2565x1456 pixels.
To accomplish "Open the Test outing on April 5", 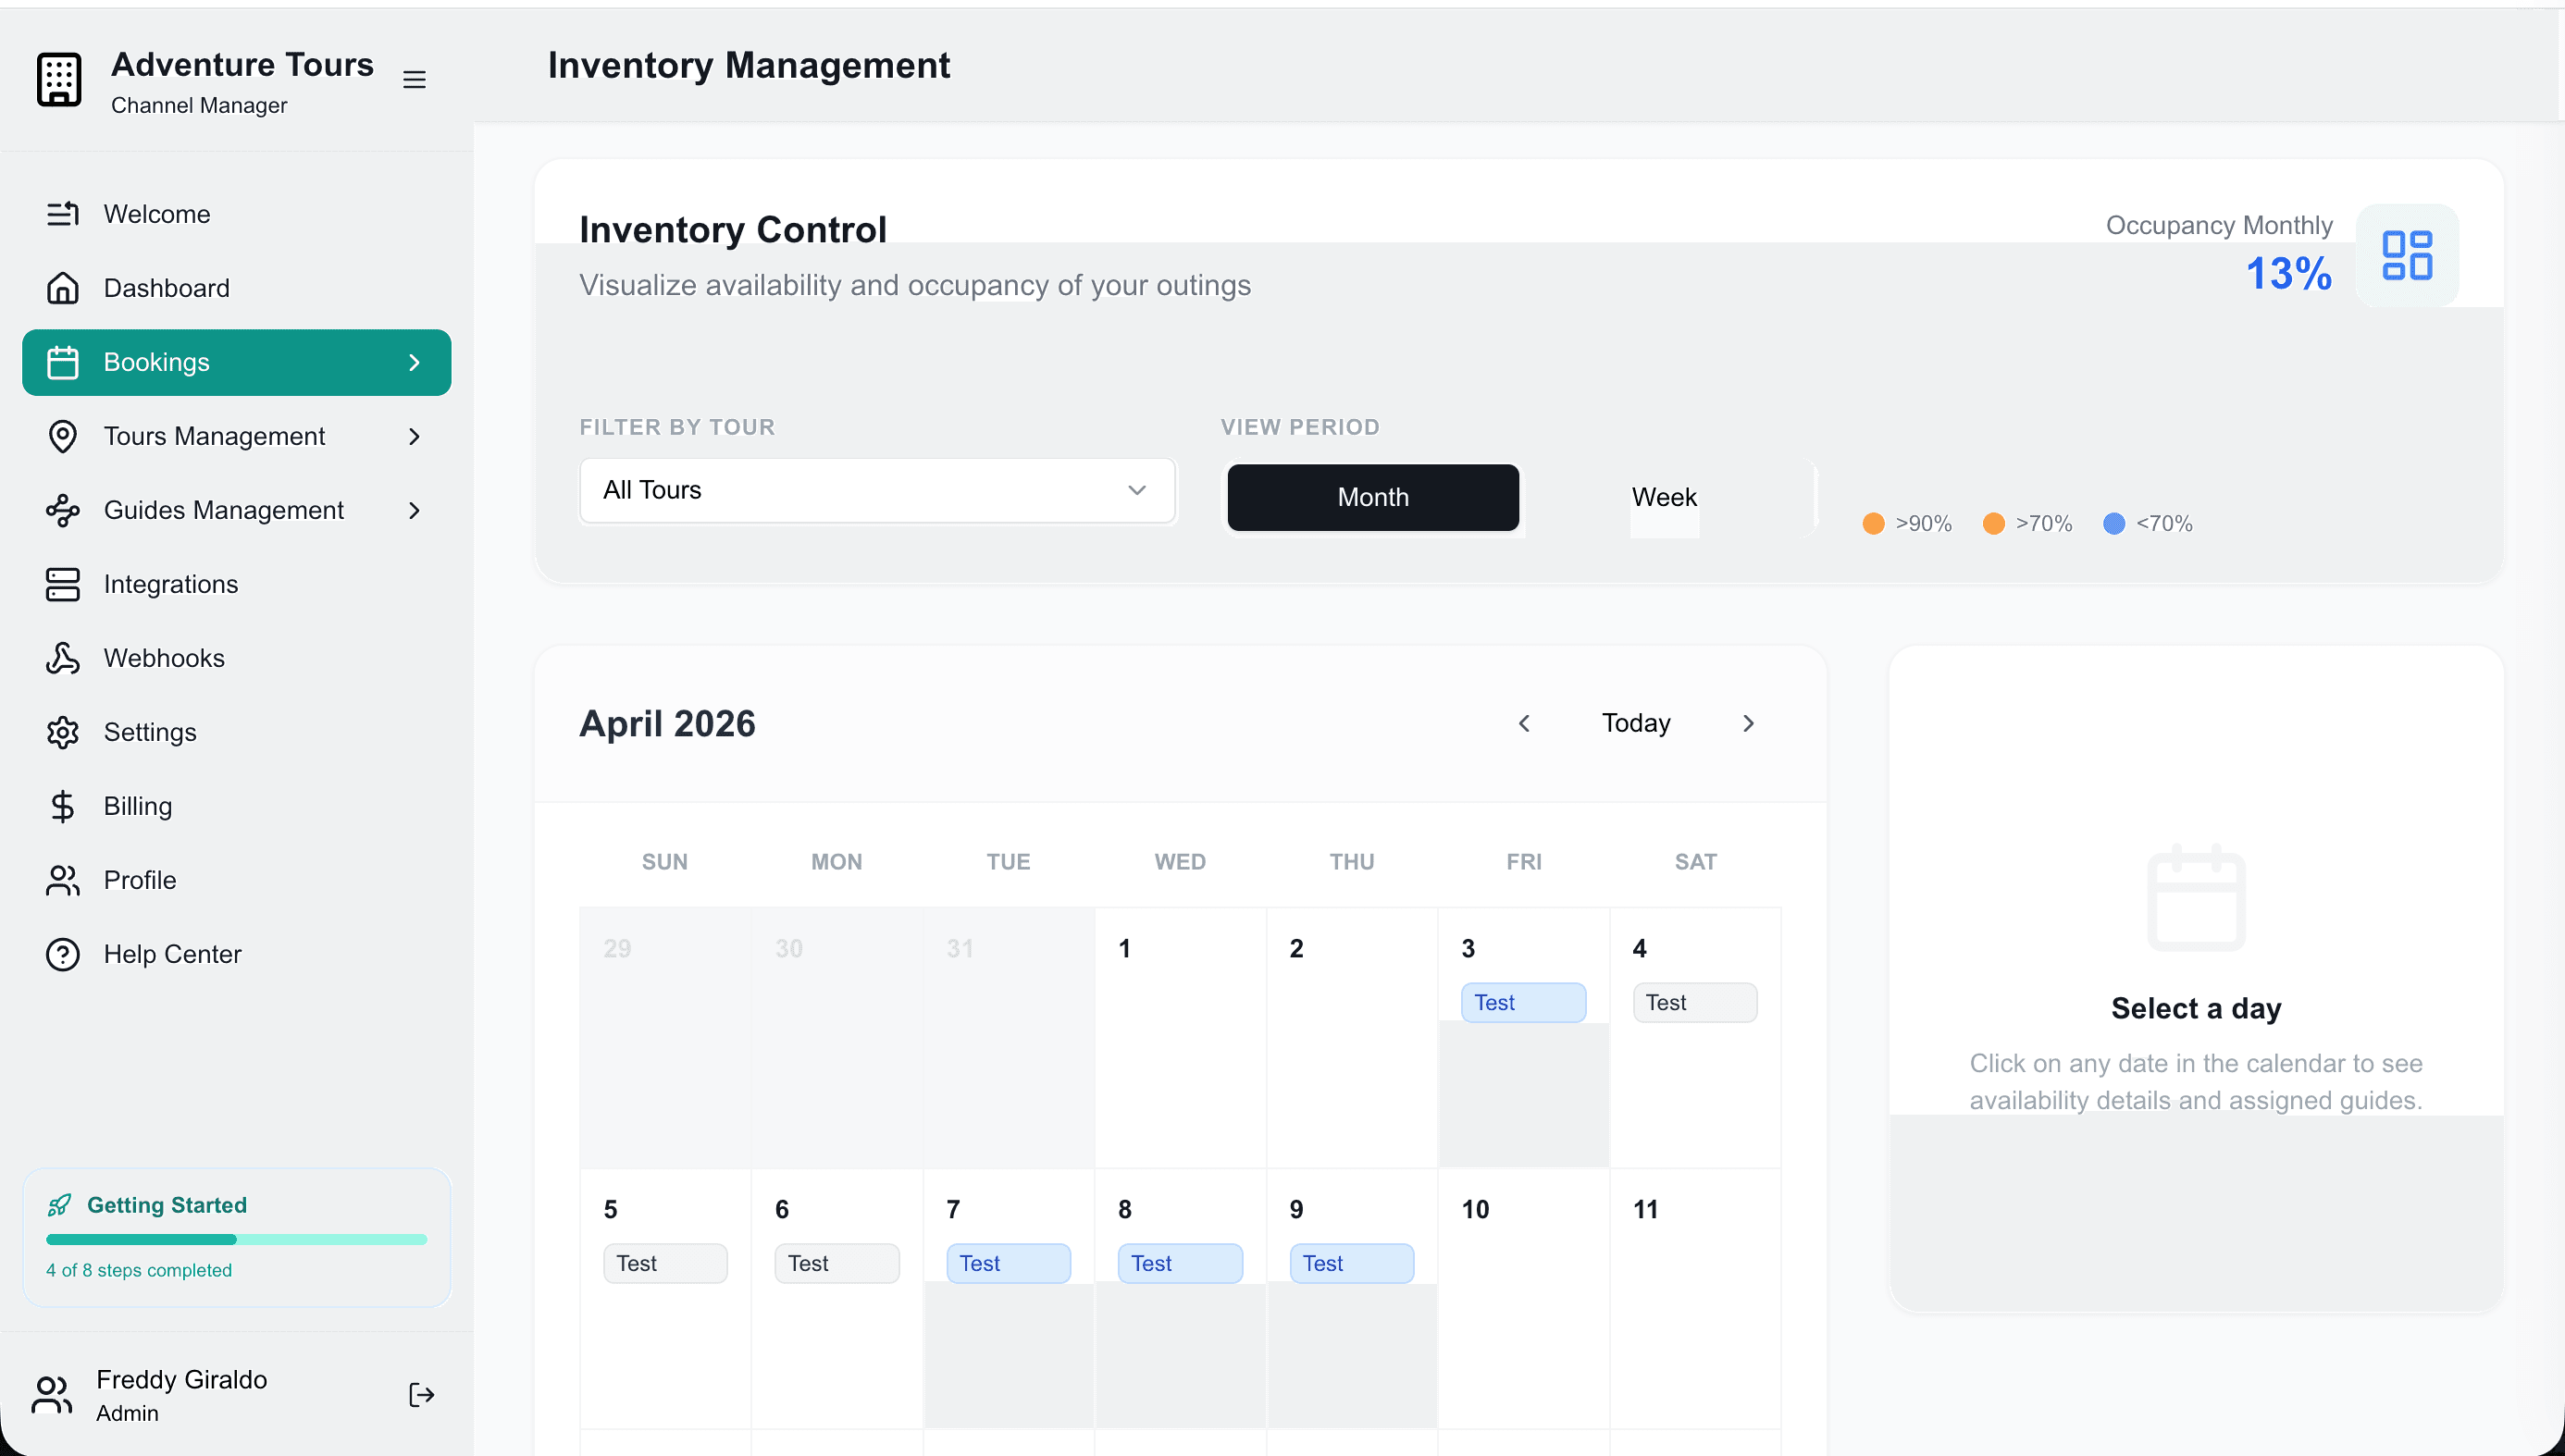I will pos(665,1263).
